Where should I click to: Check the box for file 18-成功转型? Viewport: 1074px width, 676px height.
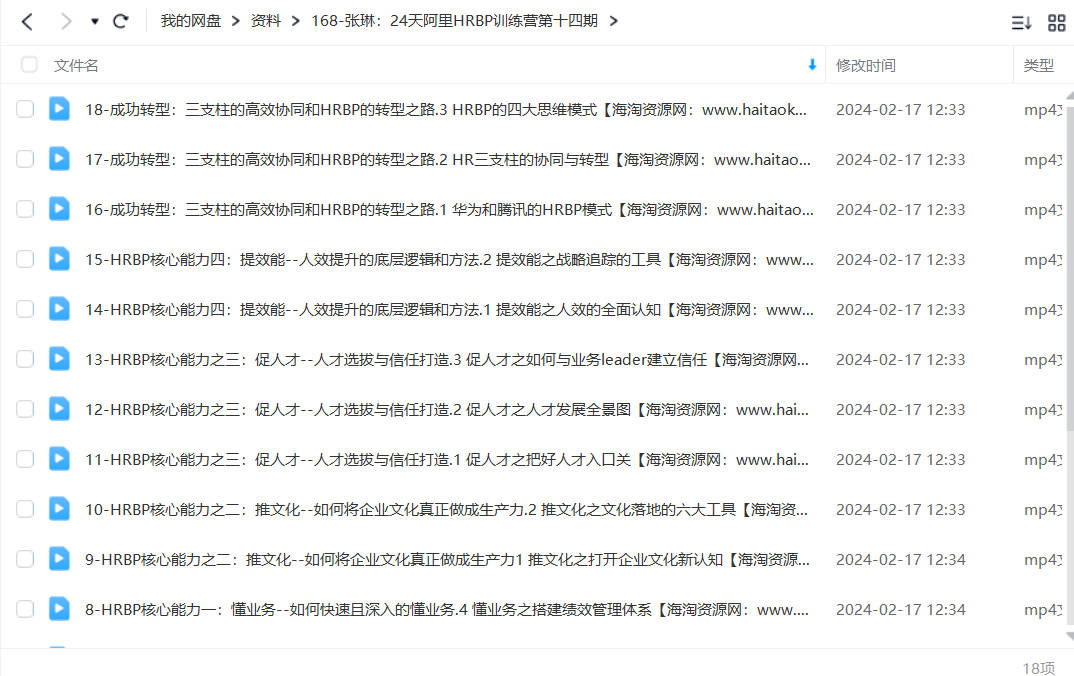[25, 110]
